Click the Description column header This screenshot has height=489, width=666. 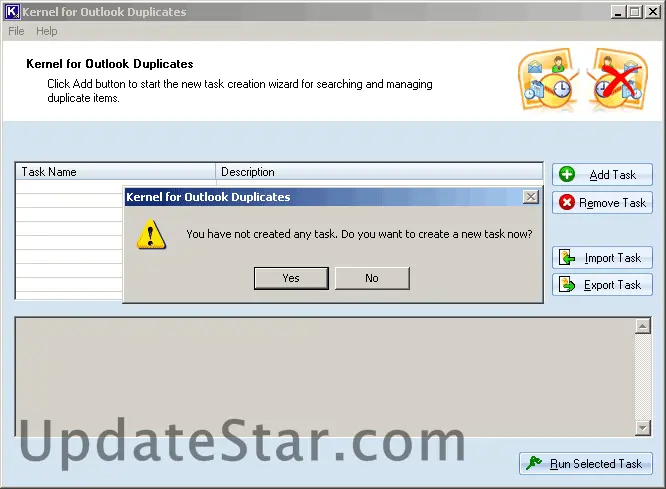[x=379, y=172]
